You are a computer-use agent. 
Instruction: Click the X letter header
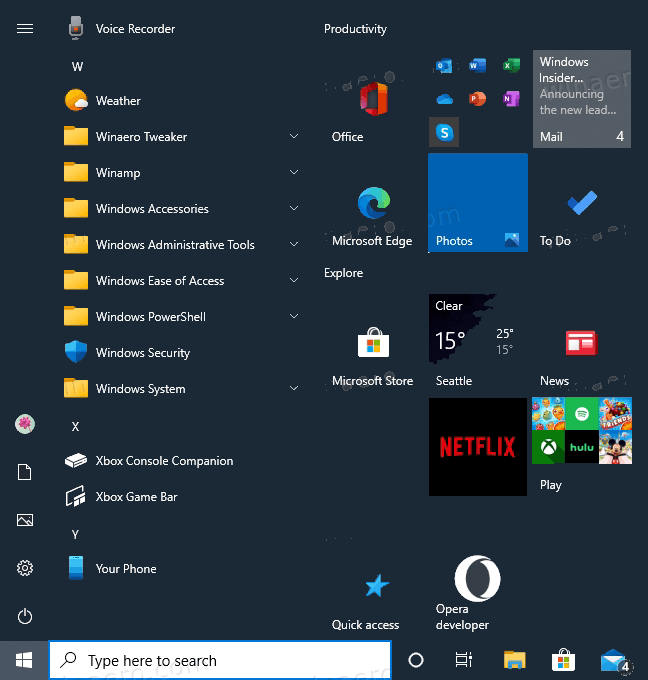75,427
